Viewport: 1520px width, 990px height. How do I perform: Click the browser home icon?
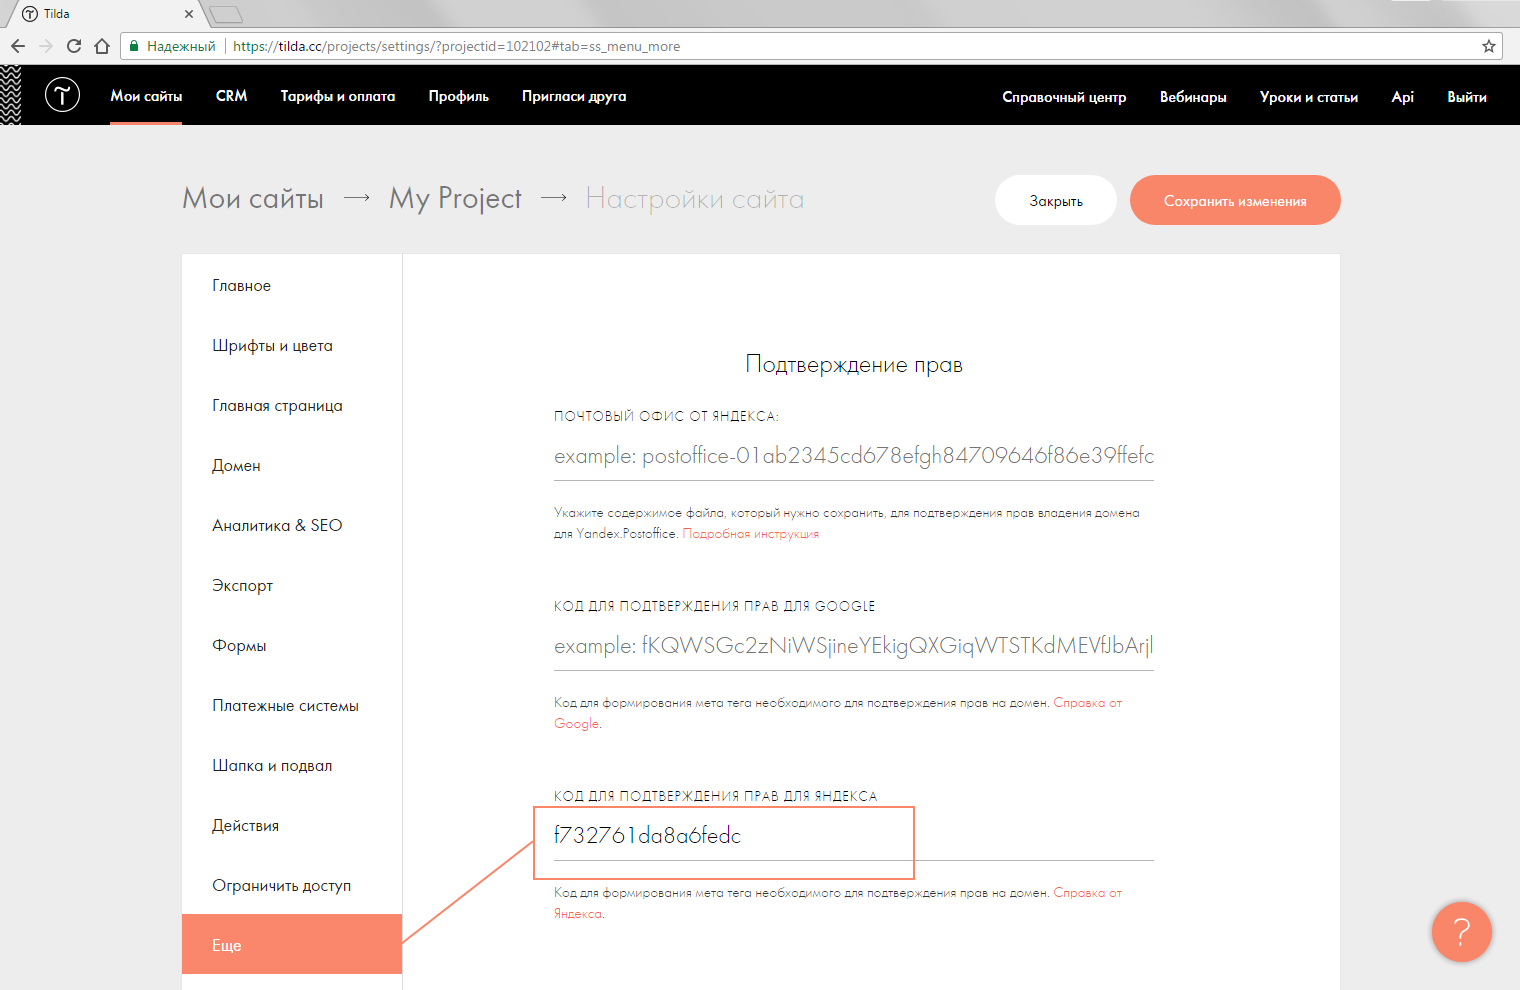pyautogui.click(x=102, y=46)
